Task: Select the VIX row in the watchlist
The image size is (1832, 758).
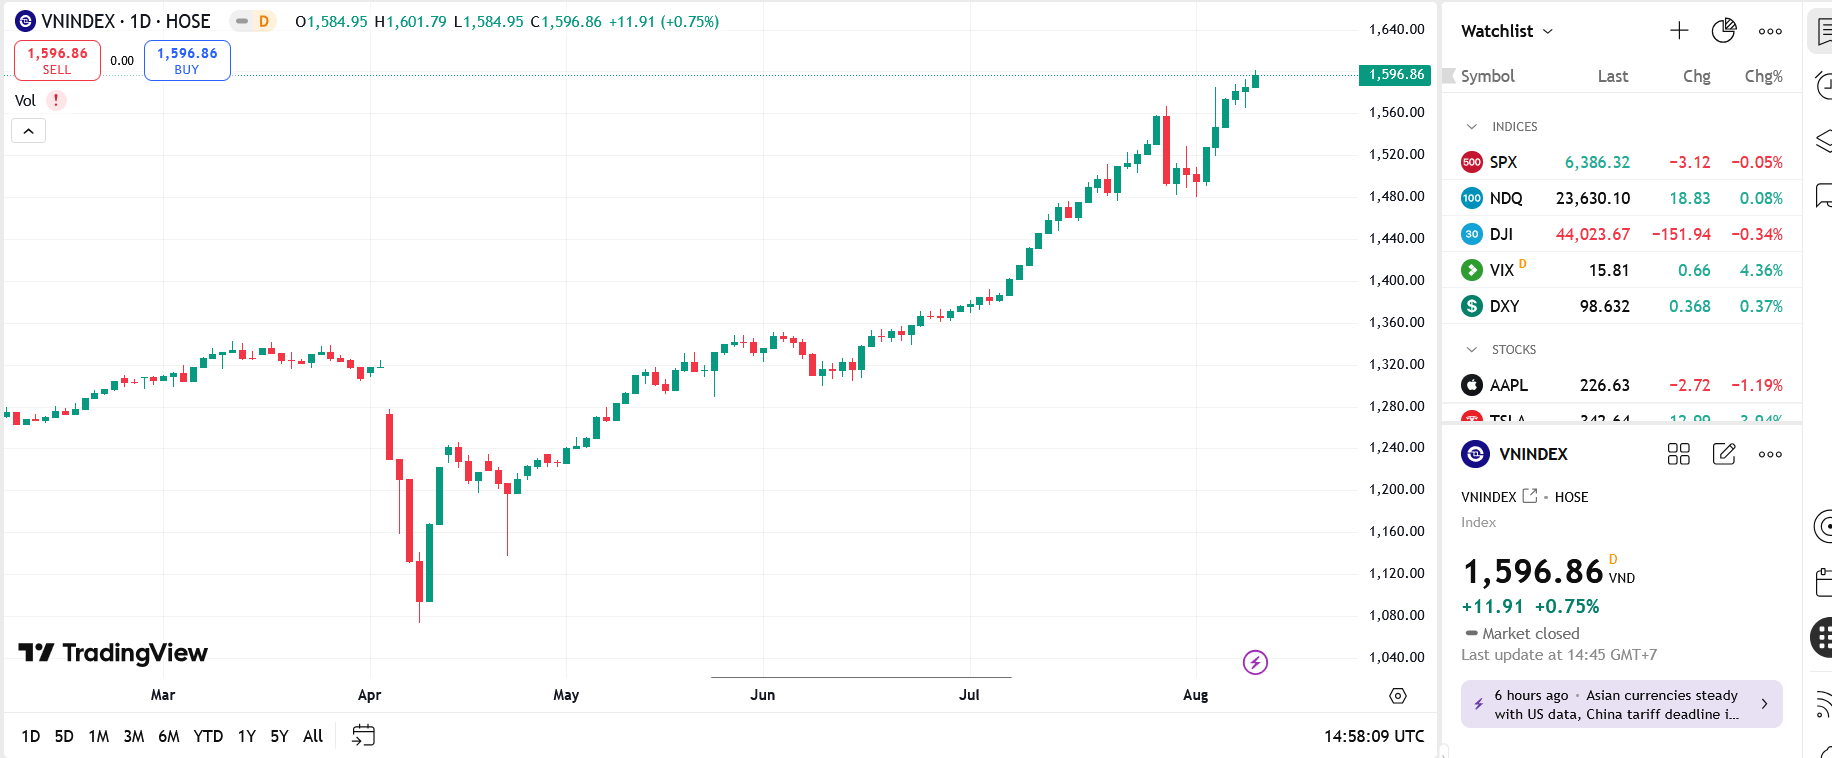Action: coord(1622,270)
